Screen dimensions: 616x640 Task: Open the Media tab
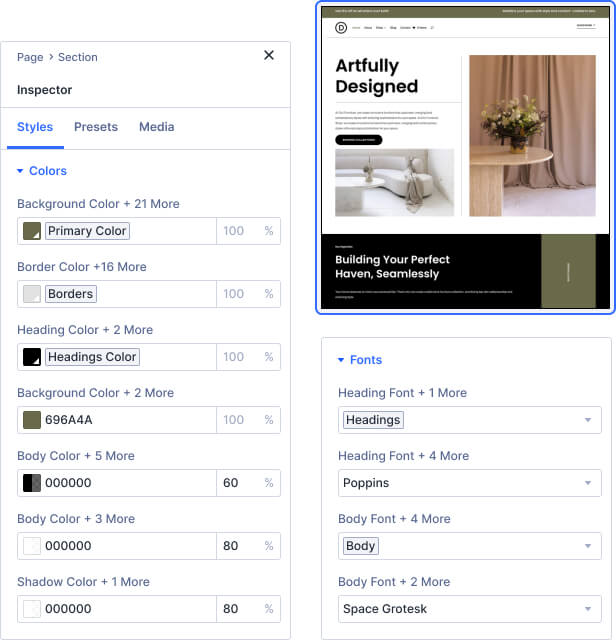(x=156, y=127)
